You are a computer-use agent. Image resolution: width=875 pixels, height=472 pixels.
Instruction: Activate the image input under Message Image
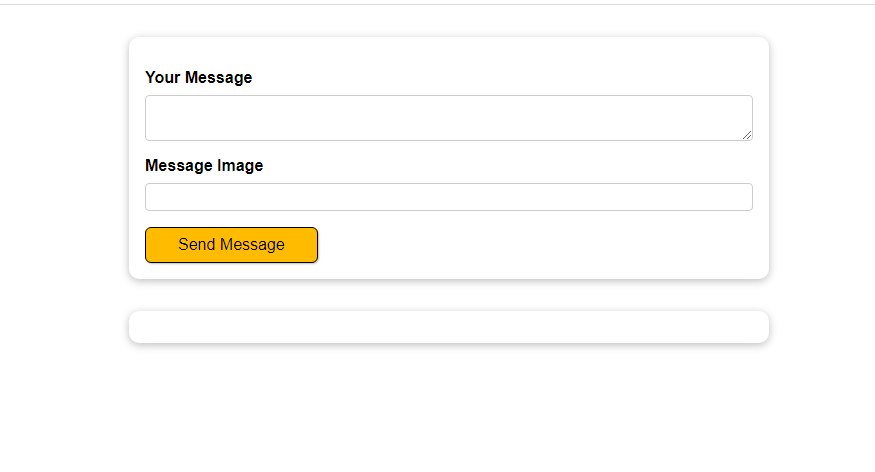click(x=448, y=197)
